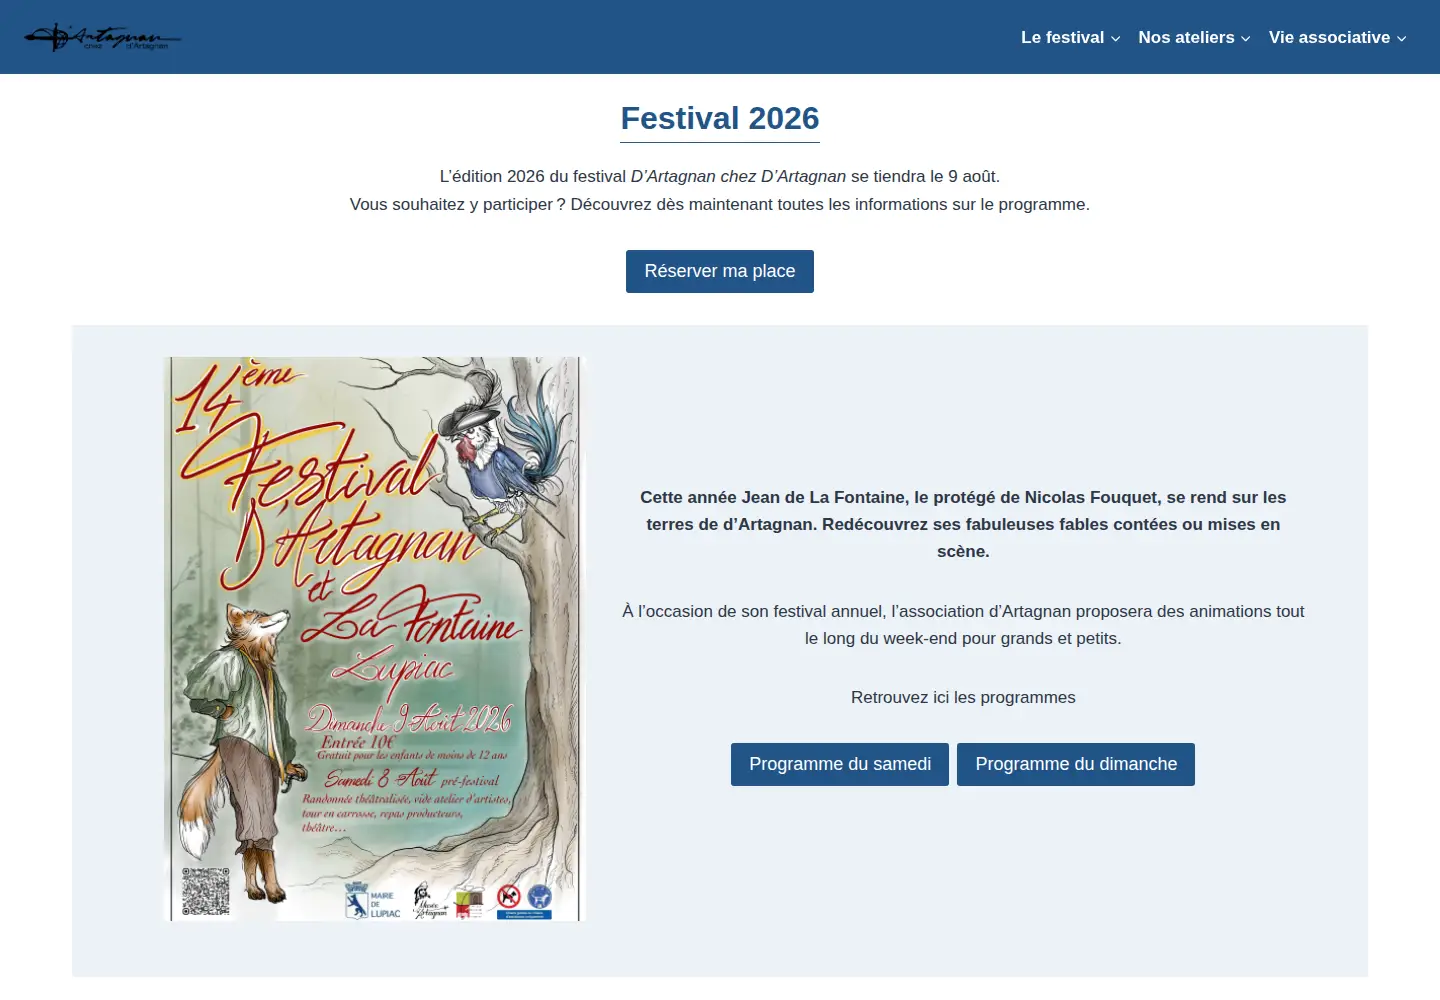Click the sentence "L'édition 2026 du festival"
The image size is (1440, 1000).
tap(720, 176)
